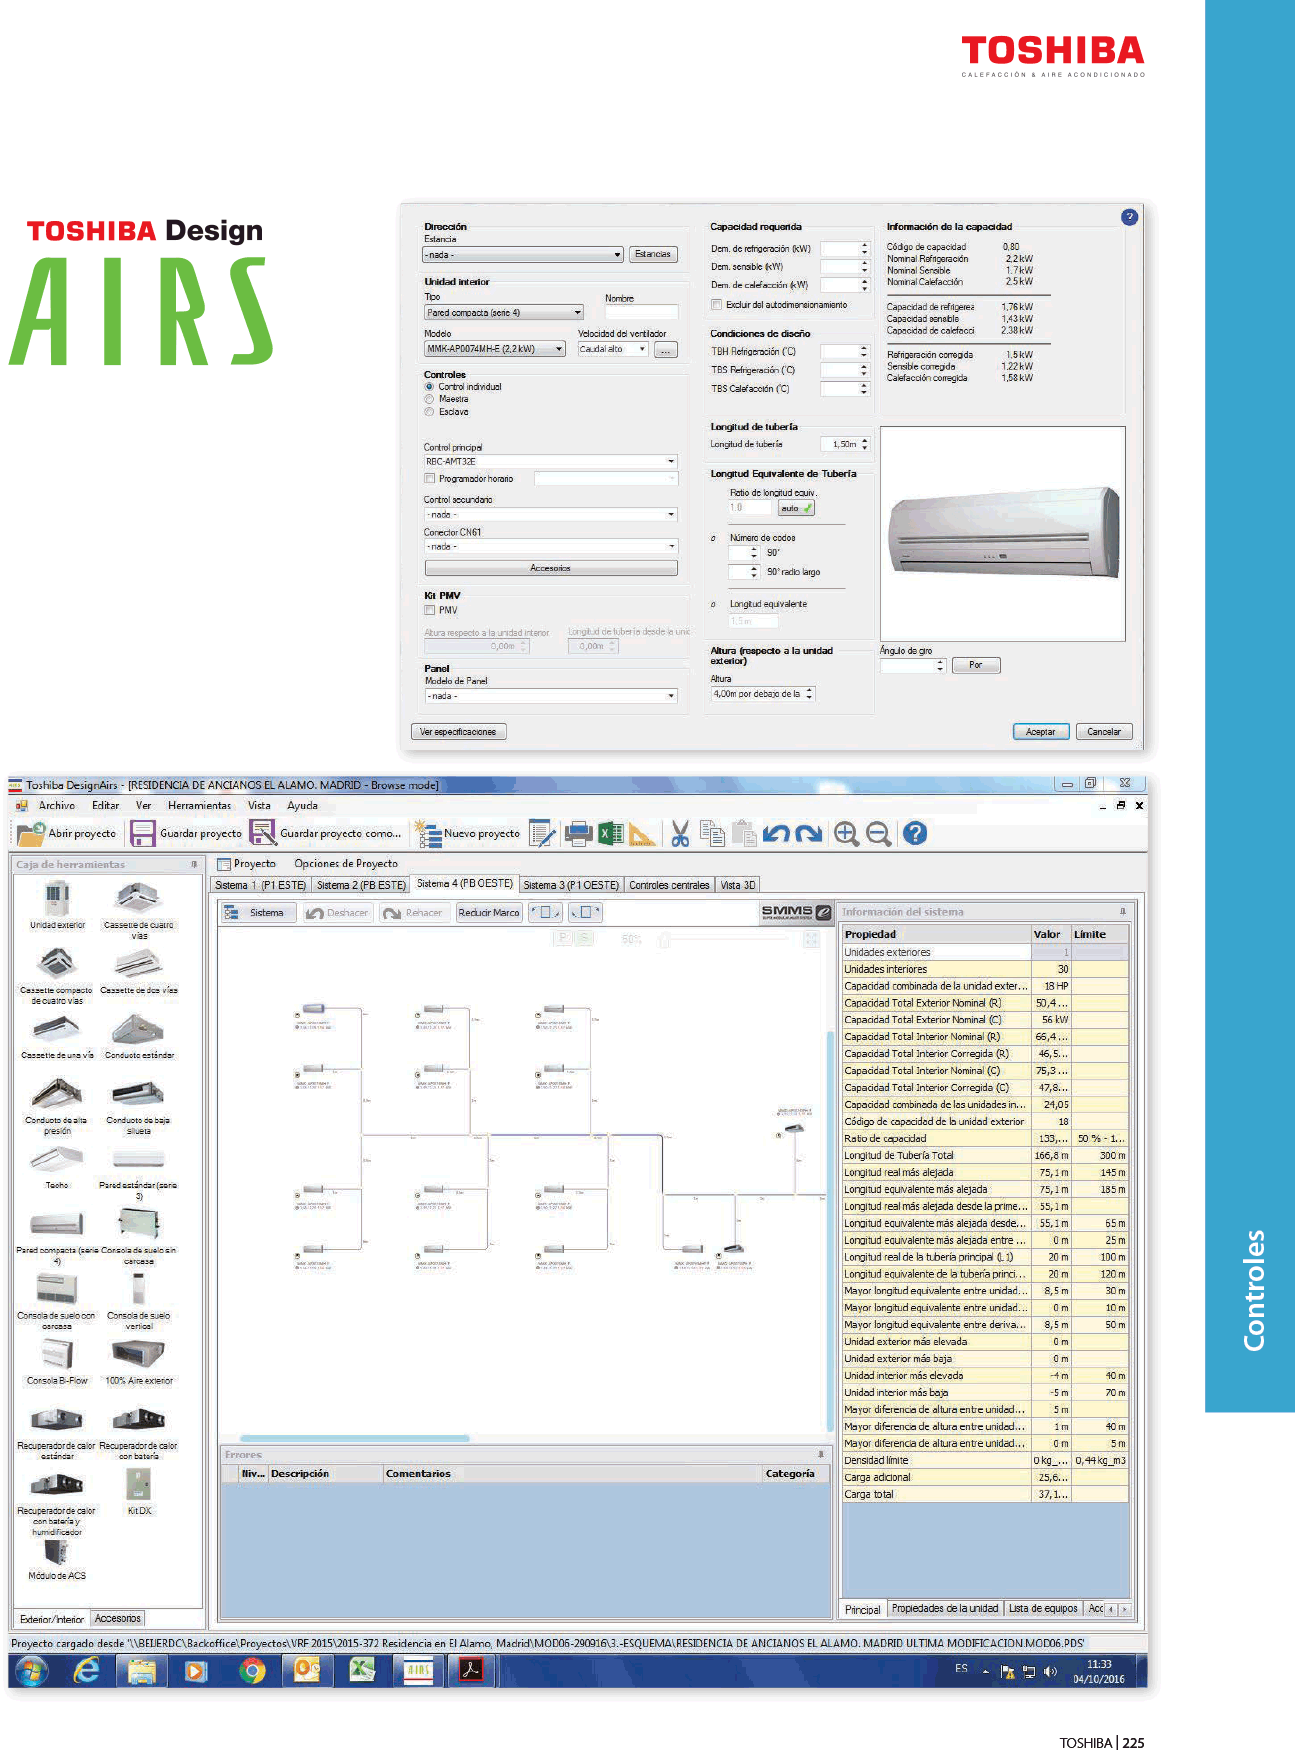Export to Excel toolbar icon

pos(611,833)
